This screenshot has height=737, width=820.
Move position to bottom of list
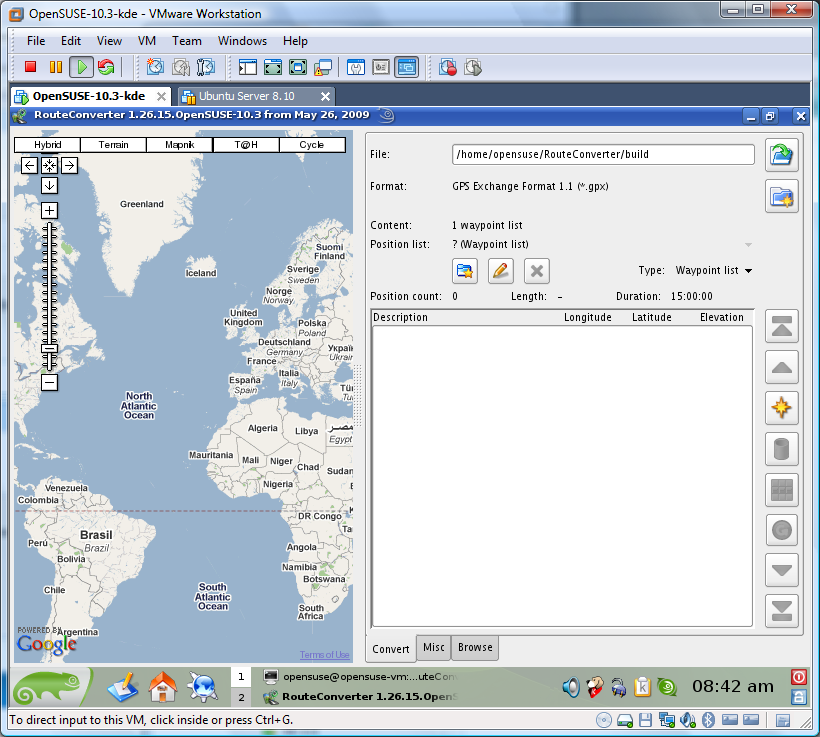[x=781, y=610]
